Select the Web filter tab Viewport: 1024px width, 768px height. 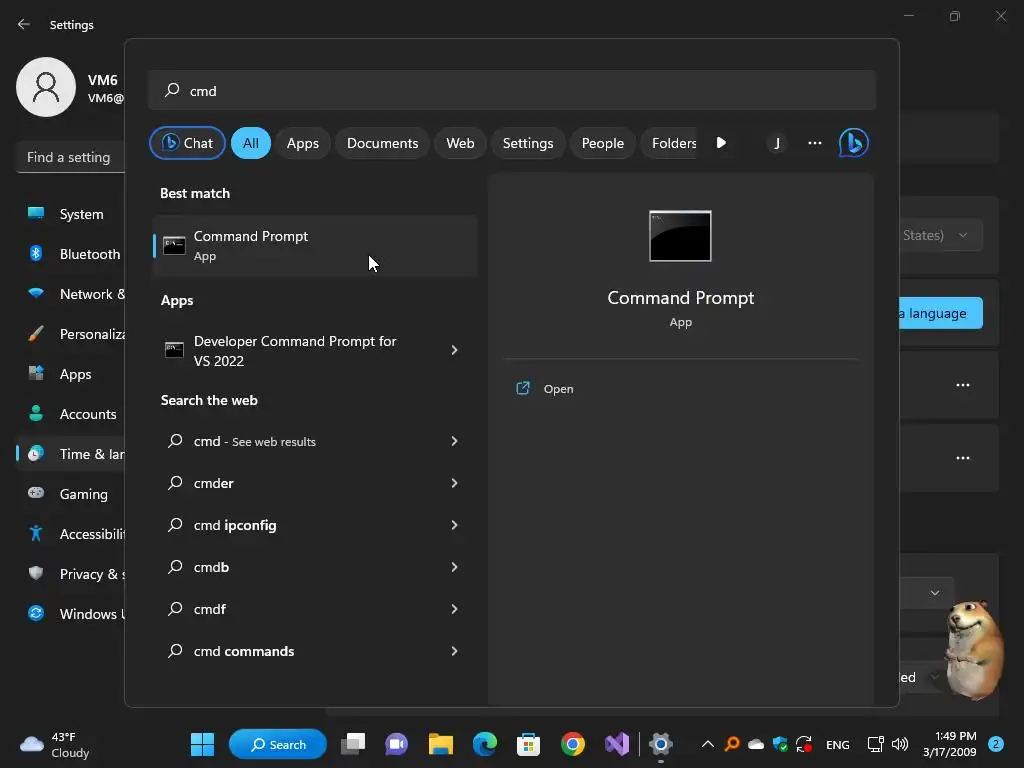point(460,143)
